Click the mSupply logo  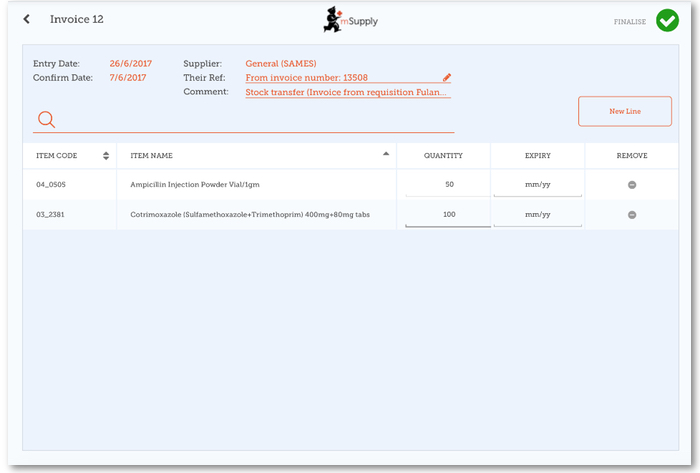[x=350, y=20]
